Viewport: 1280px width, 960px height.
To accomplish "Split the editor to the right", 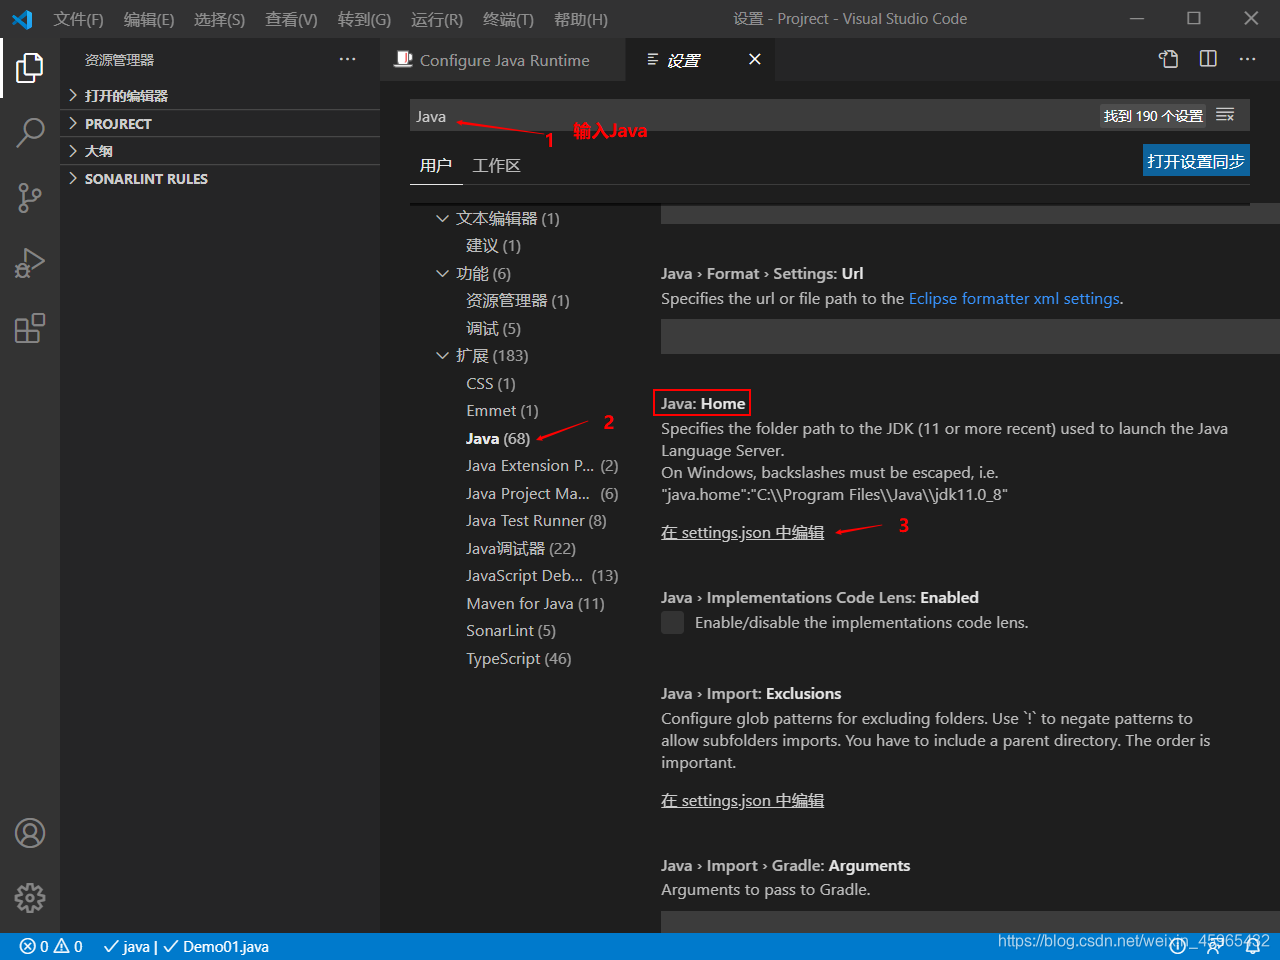I will pos(1208,59).
